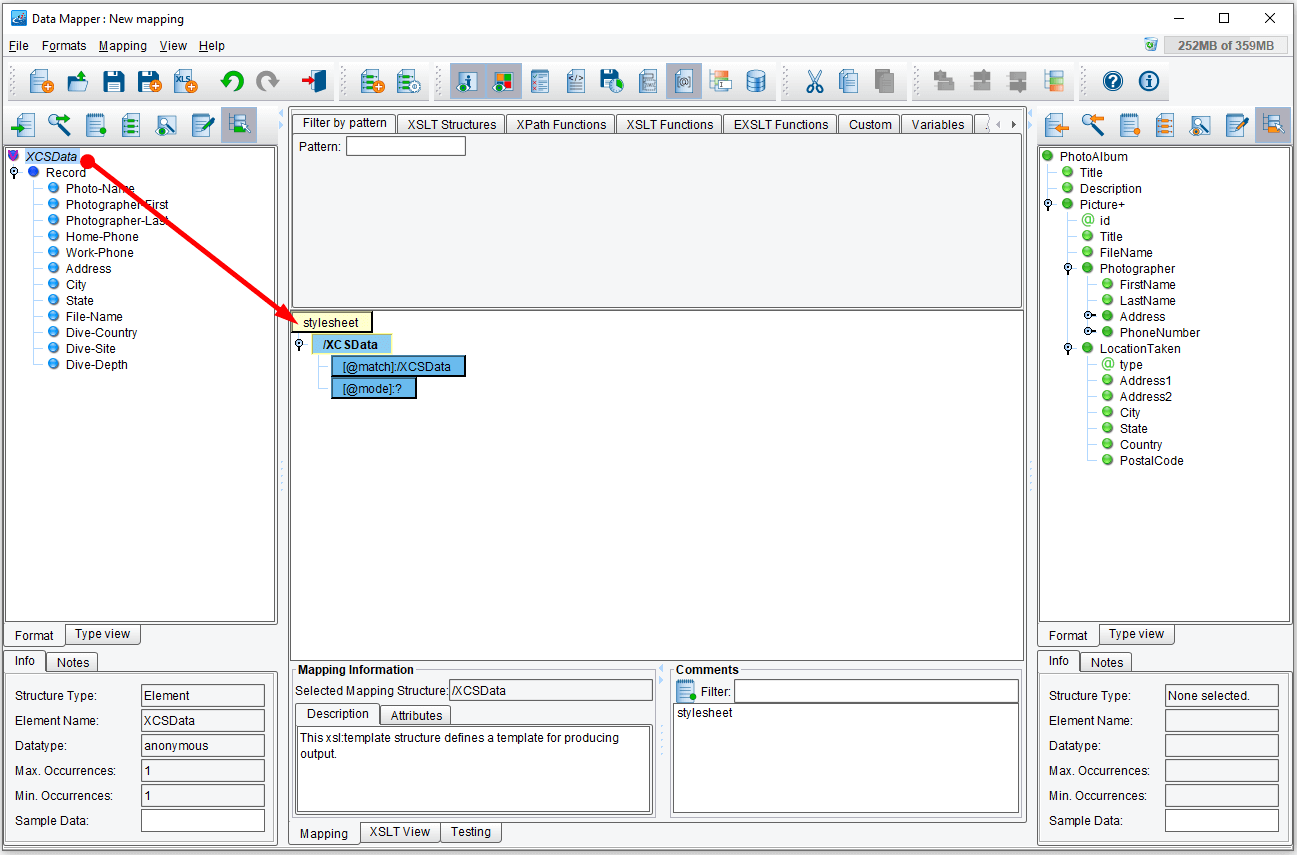Image resolution: width=1297 pixels, height=855 pixels.
Task: Select the [@match]:/XCSData mapping box
Action: point(398,366)
